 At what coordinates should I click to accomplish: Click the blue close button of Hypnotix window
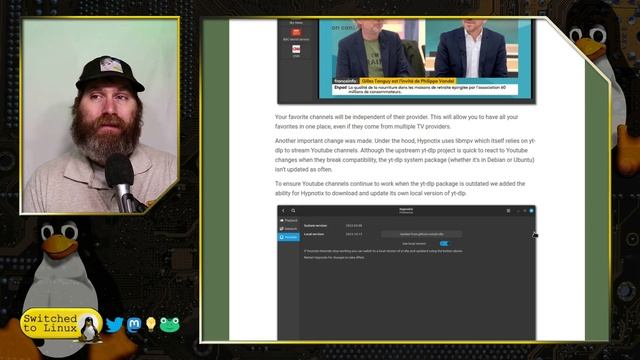[x=531, y=211]
